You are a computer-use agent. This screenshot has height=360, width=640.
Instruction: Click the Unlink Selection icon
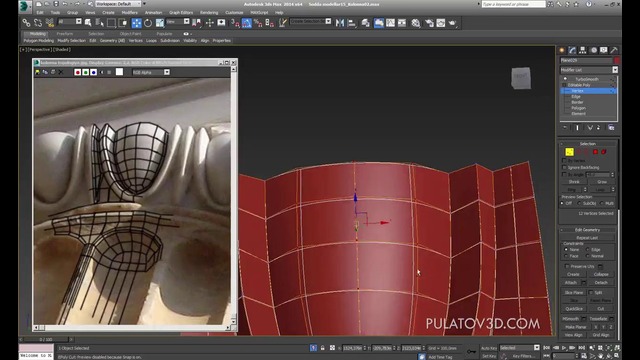pyautogui.click(x=38, y=23)
